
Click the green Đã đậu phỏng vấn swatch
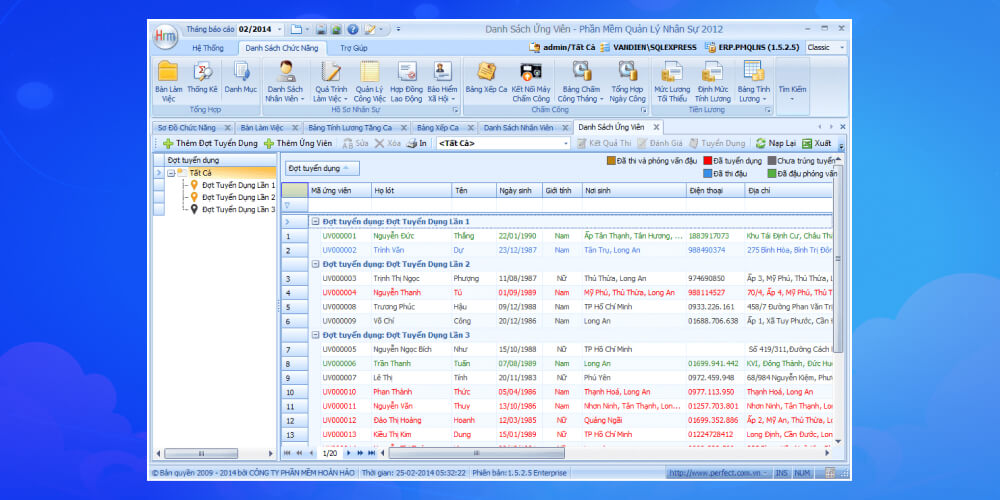point(772,173)
